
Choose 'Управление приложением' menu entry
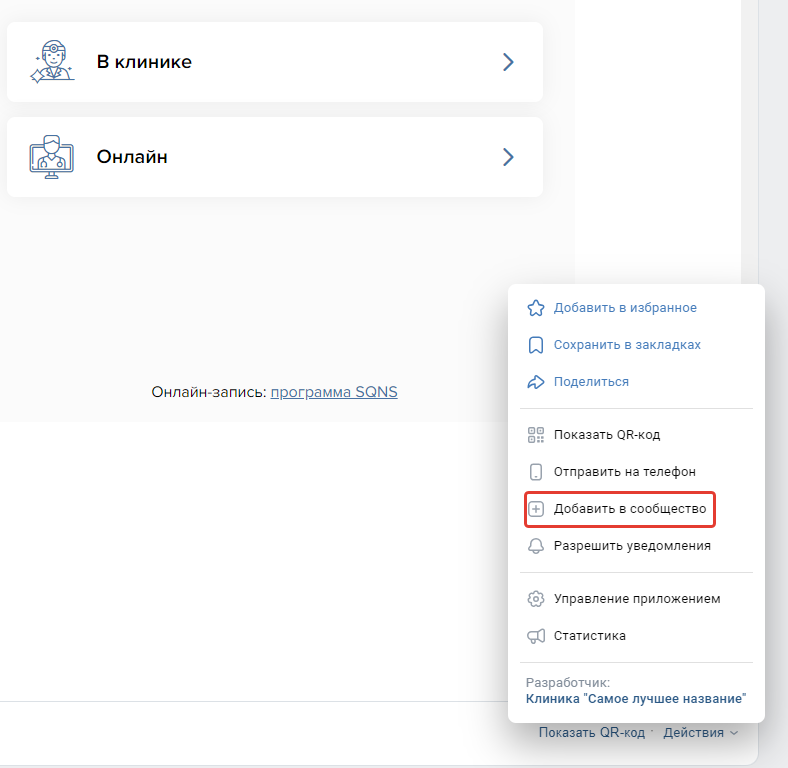pyautogui.click(x=637, y=599)
